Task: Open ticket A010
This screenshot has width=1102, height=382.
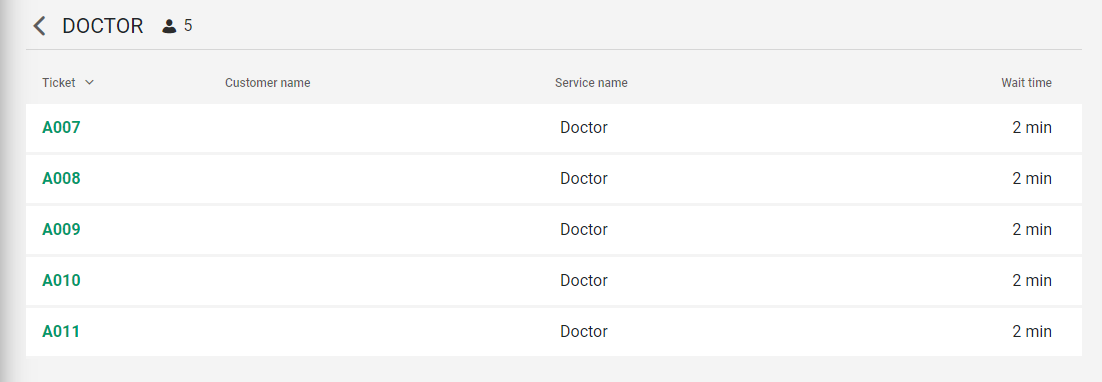Action: (x=61, y=280)
